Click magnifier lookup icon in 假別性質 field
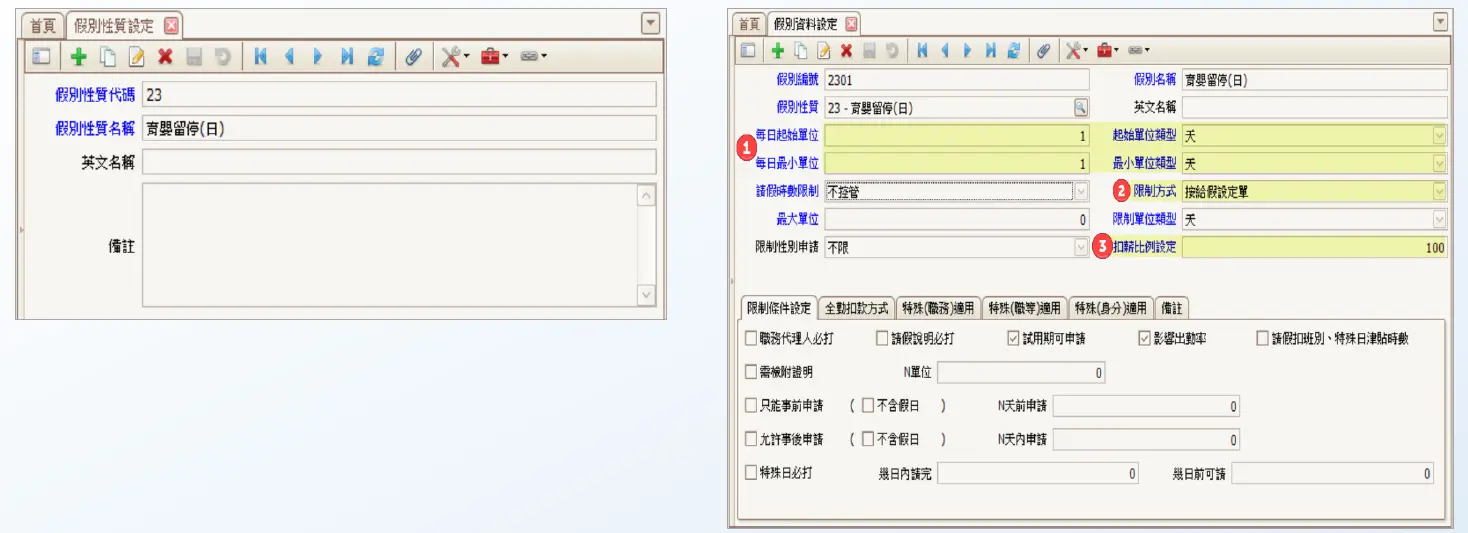Image resolution: width=1468 pixels, height=533 pixels. coord(1080,107)
